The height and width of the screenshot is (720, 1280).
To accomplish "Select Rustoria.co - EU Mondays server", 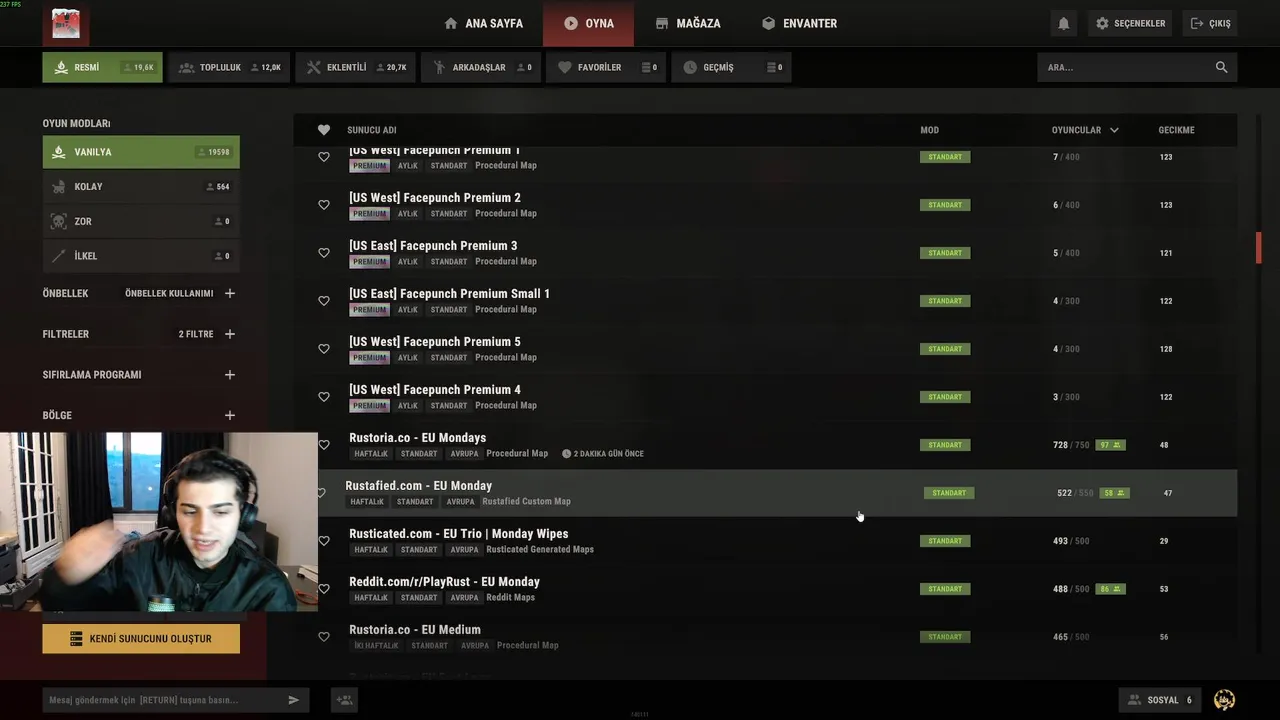I will (765, 445).
